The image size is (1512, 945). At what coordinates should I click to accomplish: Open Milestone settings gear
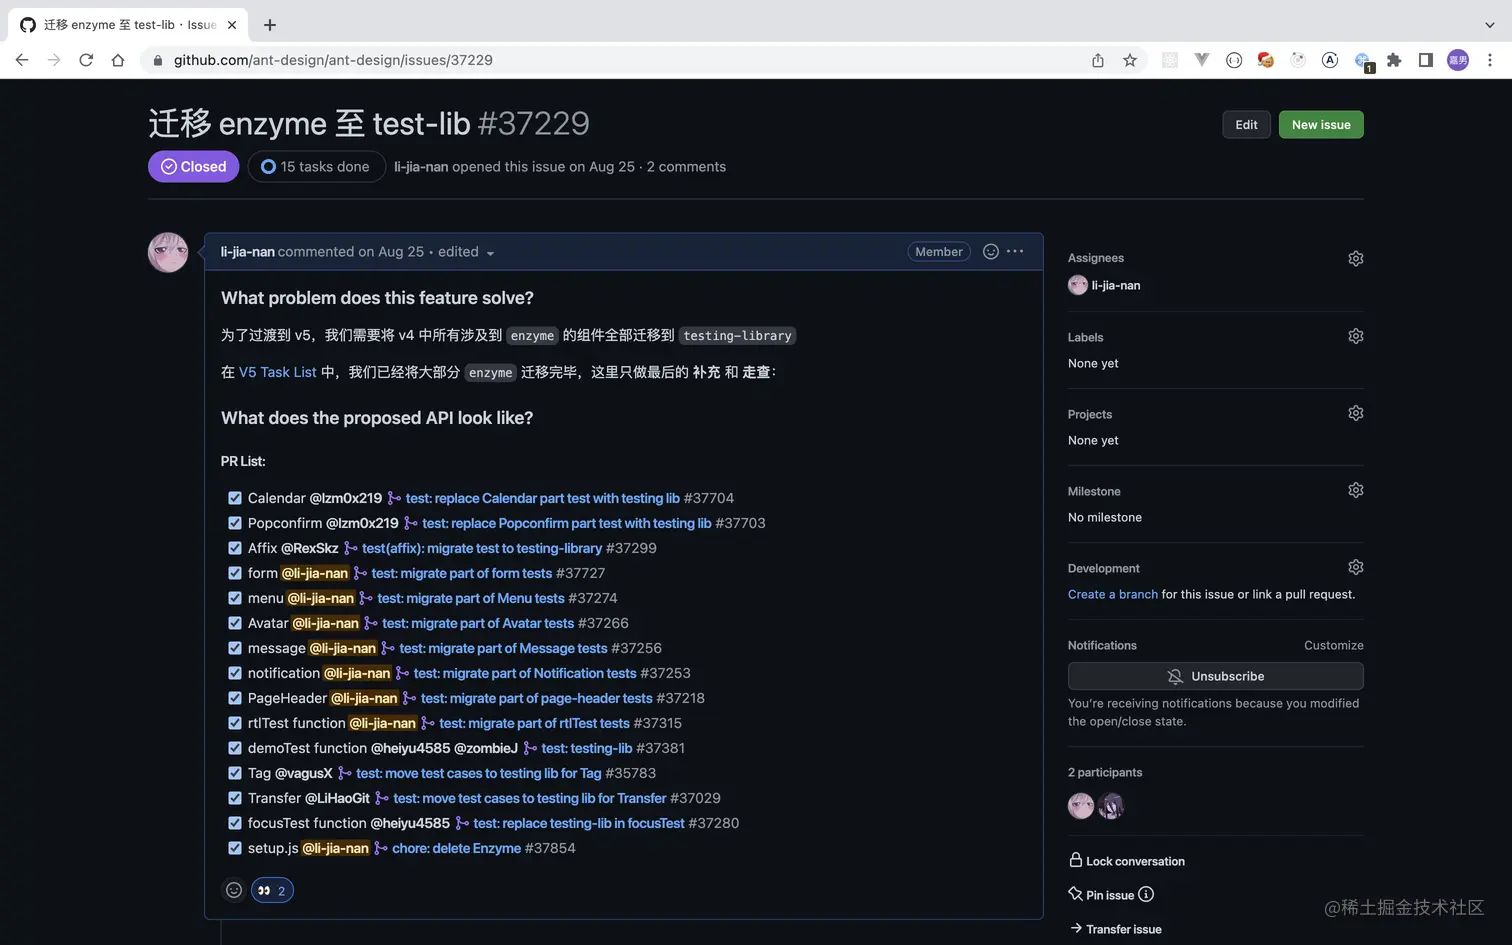[1356, 490]
